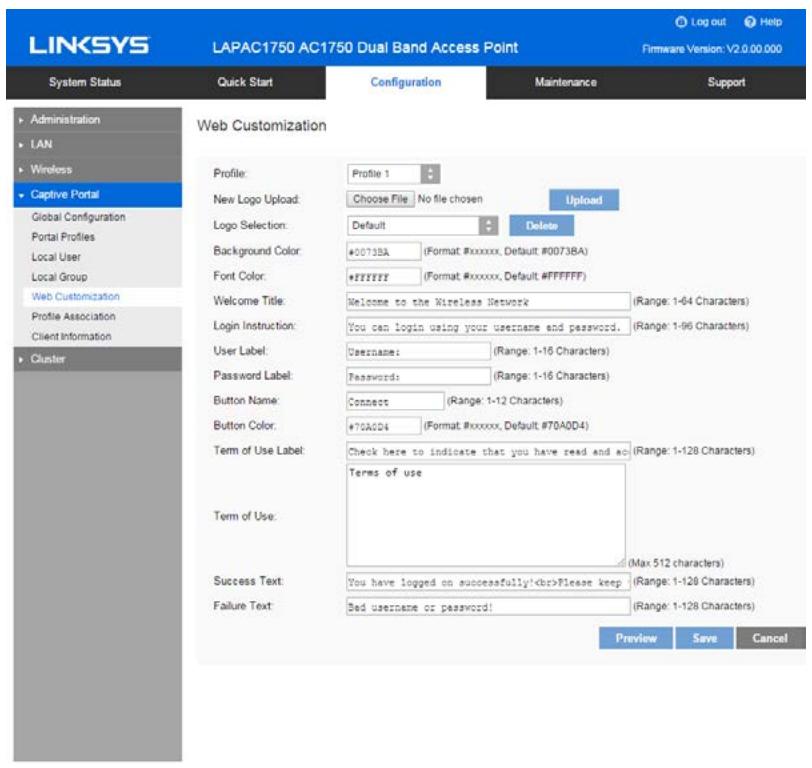This screenshot has width=812, height=768.
Task: Open Local User page
Action: [56, 257]
